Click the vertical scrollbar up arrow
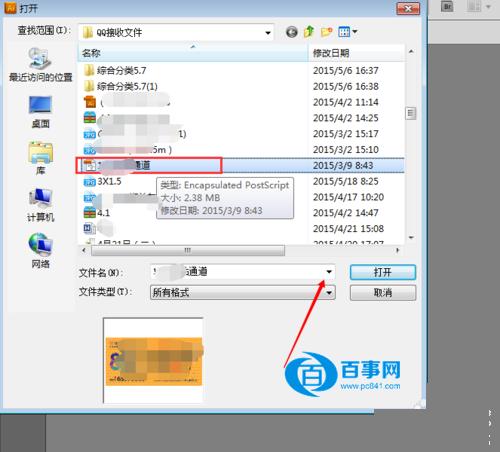The width and height of the screenshot is (500, 452). 411,52
